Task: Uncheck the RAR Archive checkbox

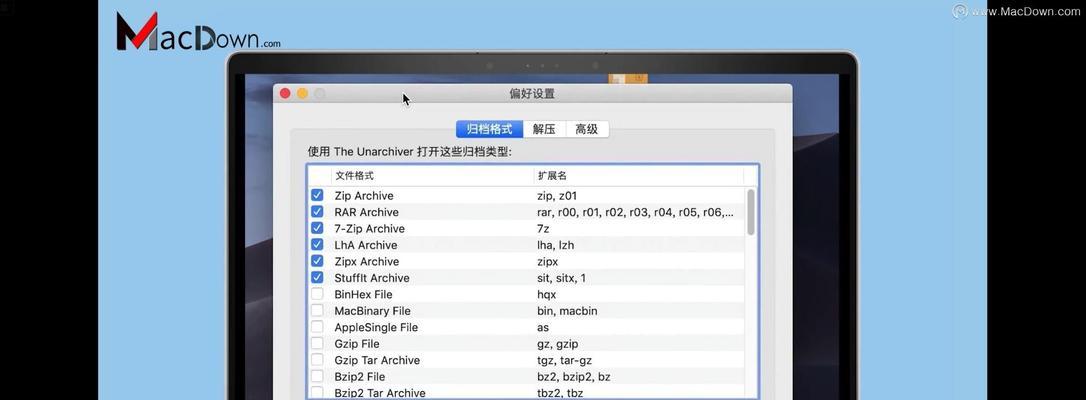Action: click(x=317, y=212)
